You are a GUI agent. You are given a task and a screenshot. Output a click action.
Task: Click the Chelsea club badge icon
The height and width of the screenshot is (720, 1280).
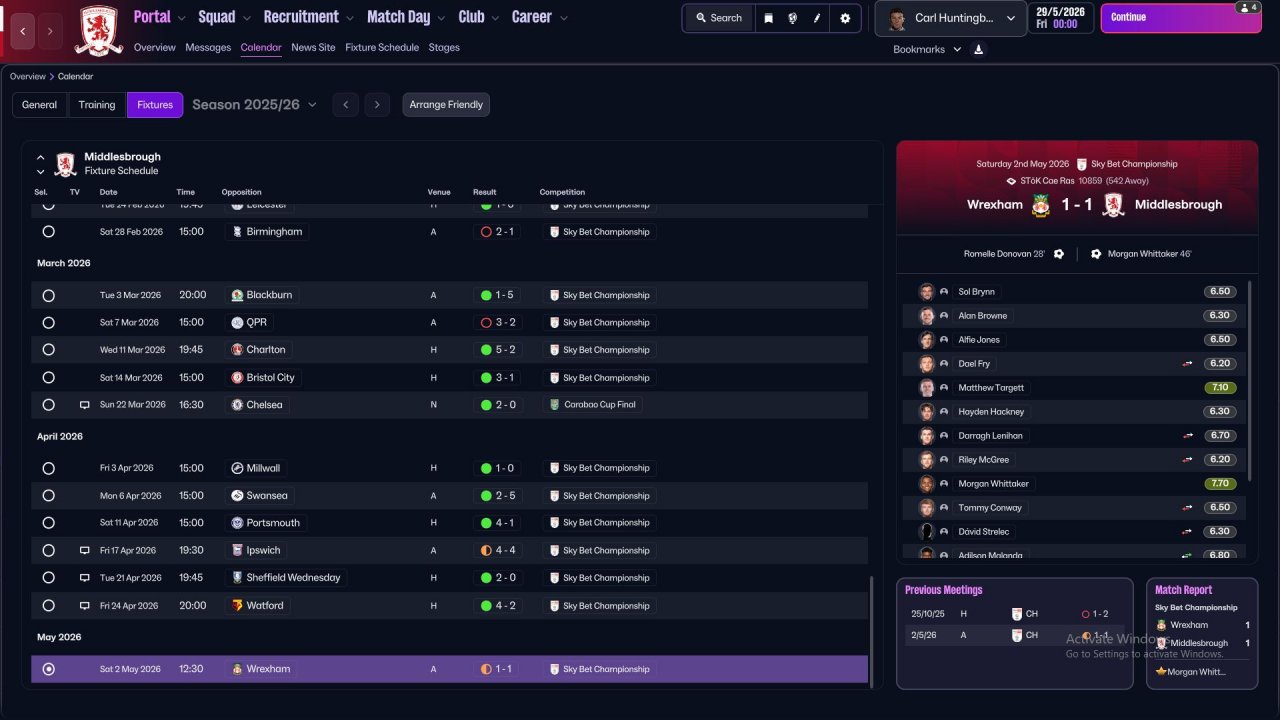237,405
